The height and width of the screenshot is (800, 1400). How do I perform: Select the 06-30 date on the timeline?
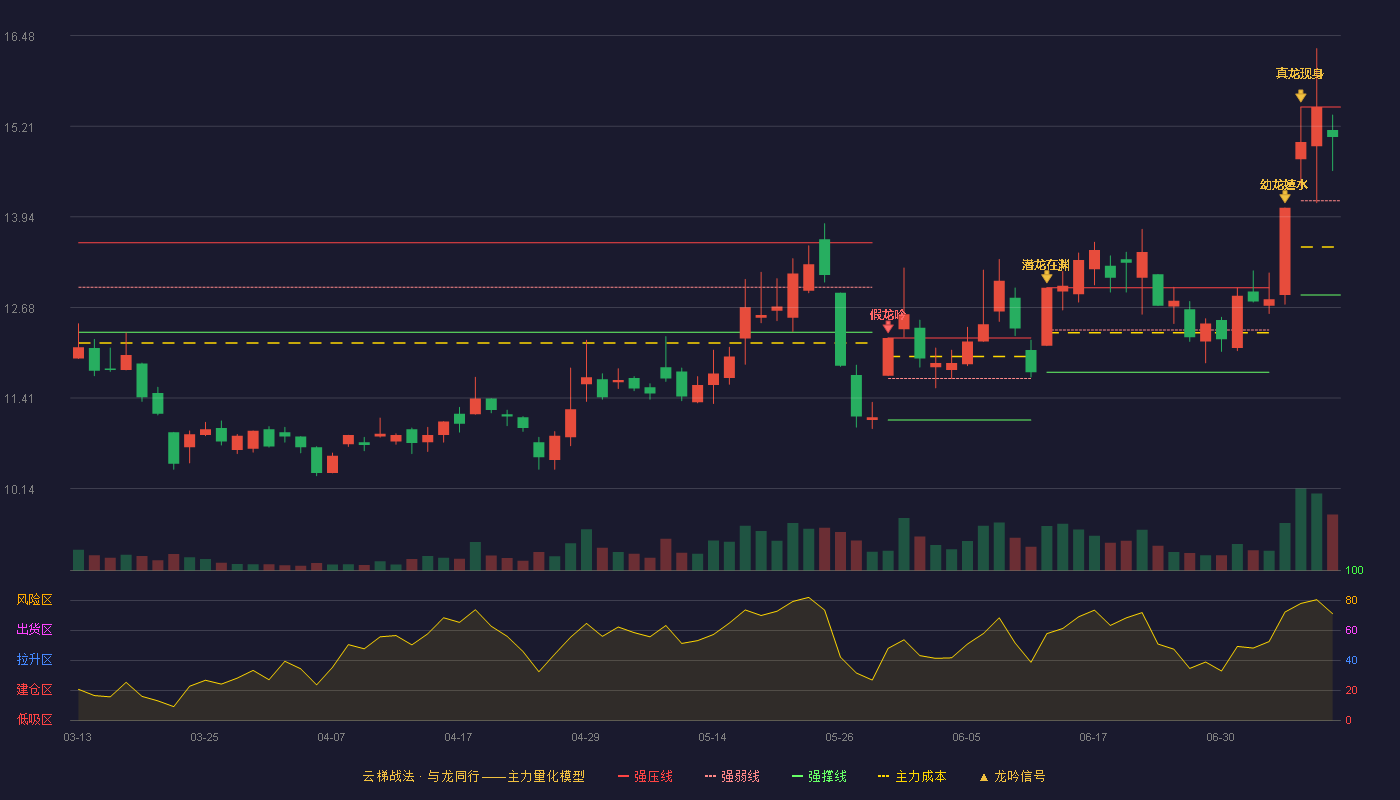[1220, 737]
